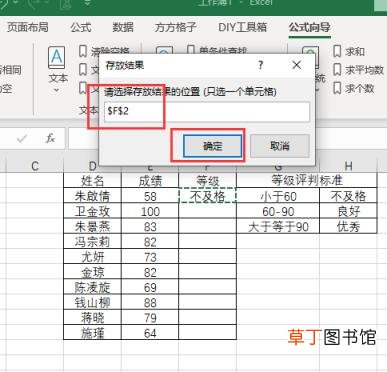The width and height of the screenshot is (387, 372).
Task: Click the score cell with 58
Action: [150, 196]
